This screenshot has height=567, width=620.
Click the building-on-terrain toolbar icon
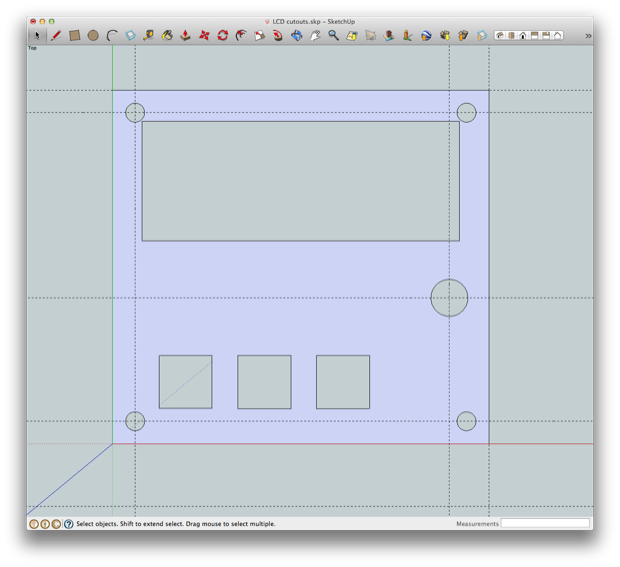389,36
